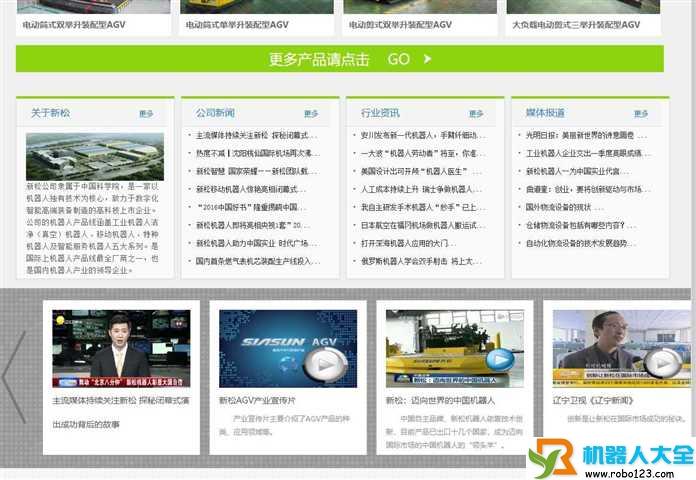The width and height of the screenshot is (696, 480).
Task: Open media report 曲道奎:创业
Action: point(588,189)
